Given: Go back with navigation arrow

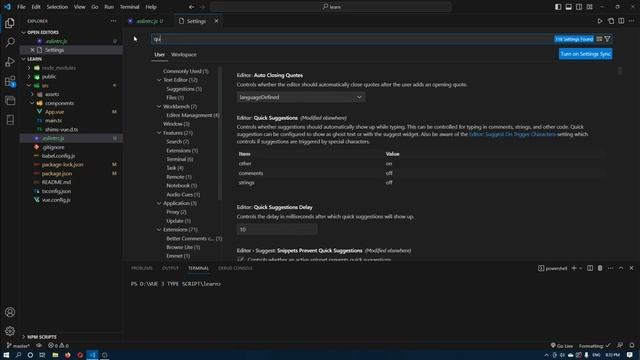Looking at the screenshot, I should 191,7.
